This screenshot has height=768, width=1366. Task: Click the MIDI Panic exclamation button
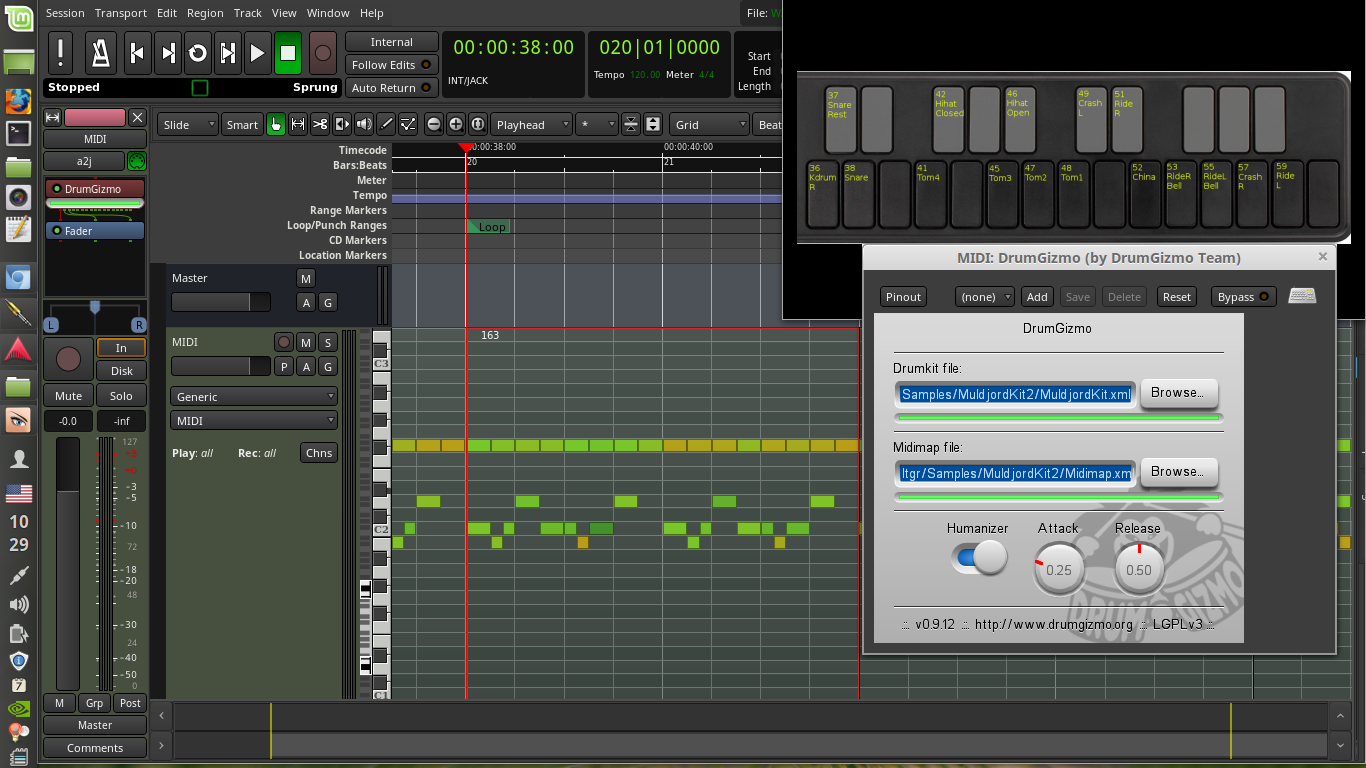[x=61, y=52]
